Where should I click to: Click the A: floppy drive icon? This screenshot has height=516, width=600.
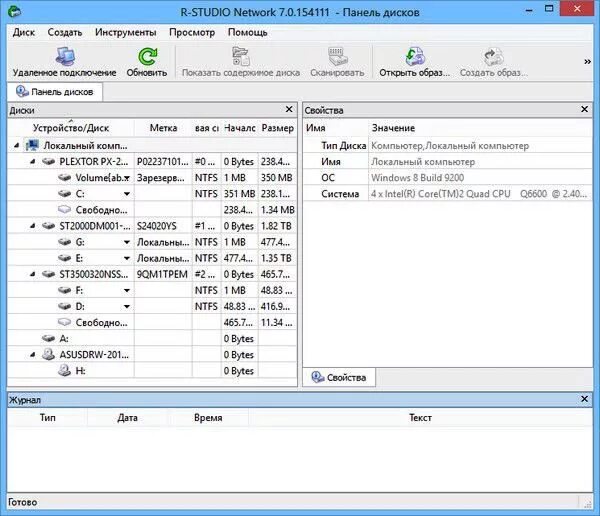coord(49,338)
